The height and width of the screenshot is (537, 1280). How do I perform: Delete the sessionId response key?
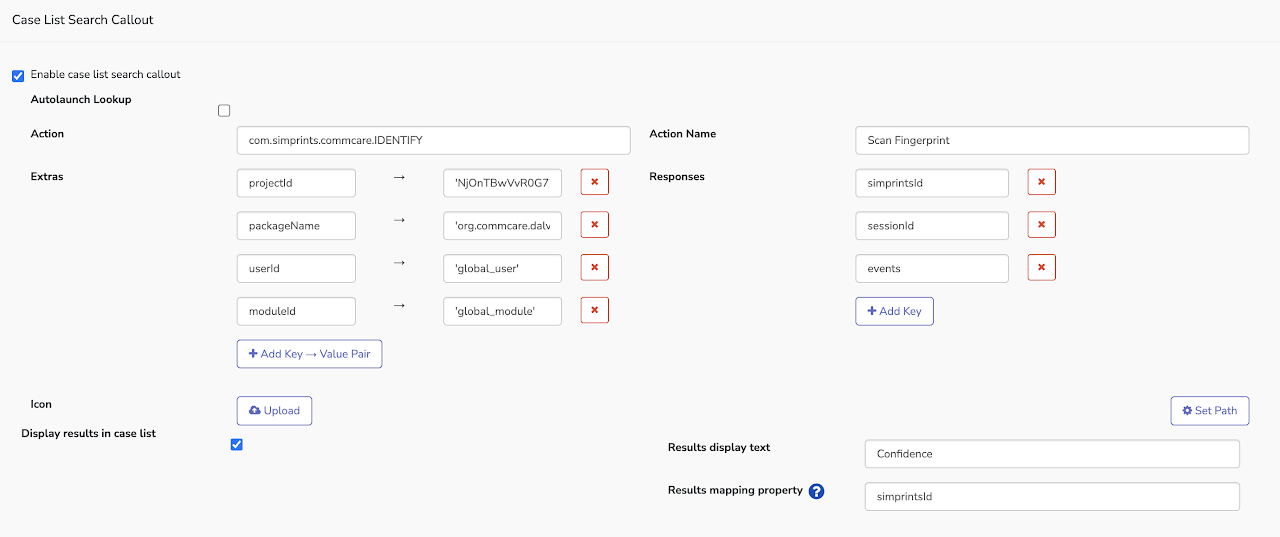[1041, 226]
